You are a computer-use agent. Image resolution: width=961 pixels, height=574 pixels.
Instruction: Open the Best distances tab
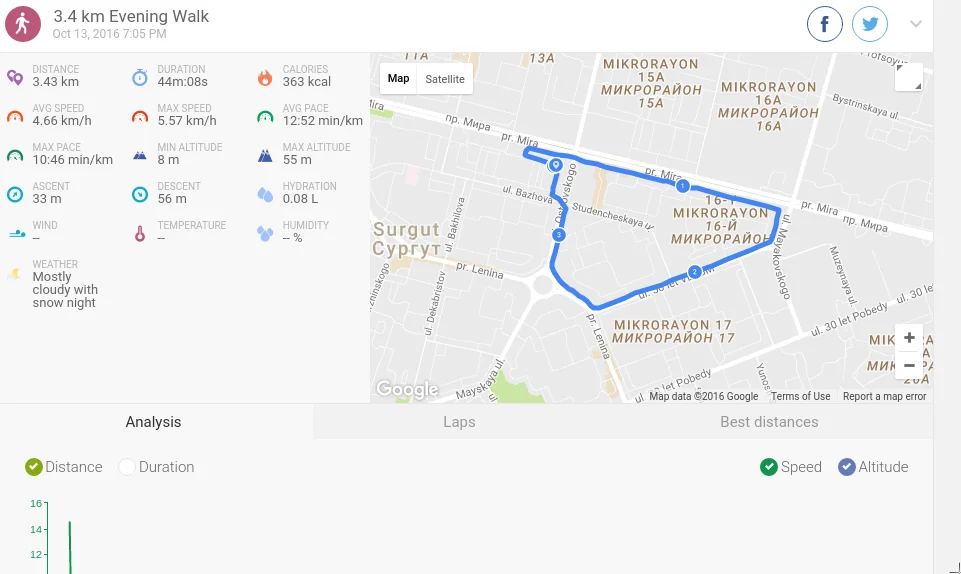tap(769, 421)
